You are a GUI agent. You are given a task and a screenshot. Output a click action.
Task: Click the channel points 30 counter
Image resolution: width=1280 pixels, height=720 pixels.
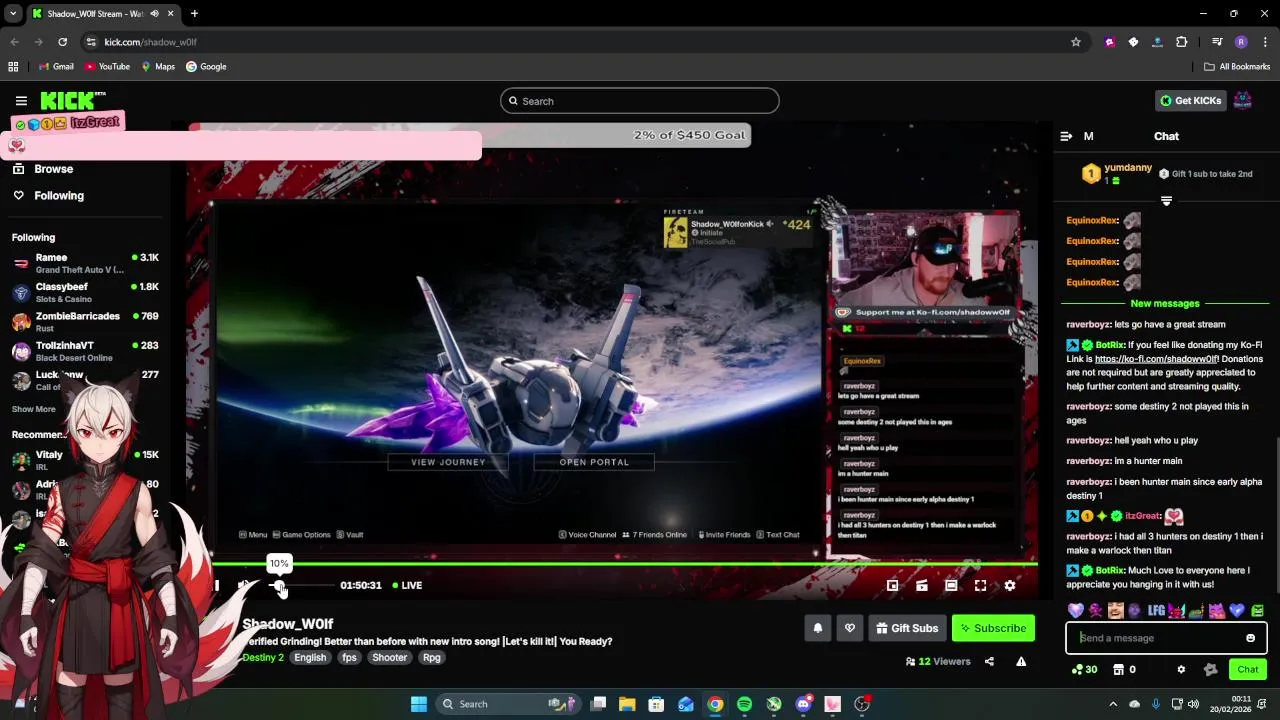[x=1084, y=670]
